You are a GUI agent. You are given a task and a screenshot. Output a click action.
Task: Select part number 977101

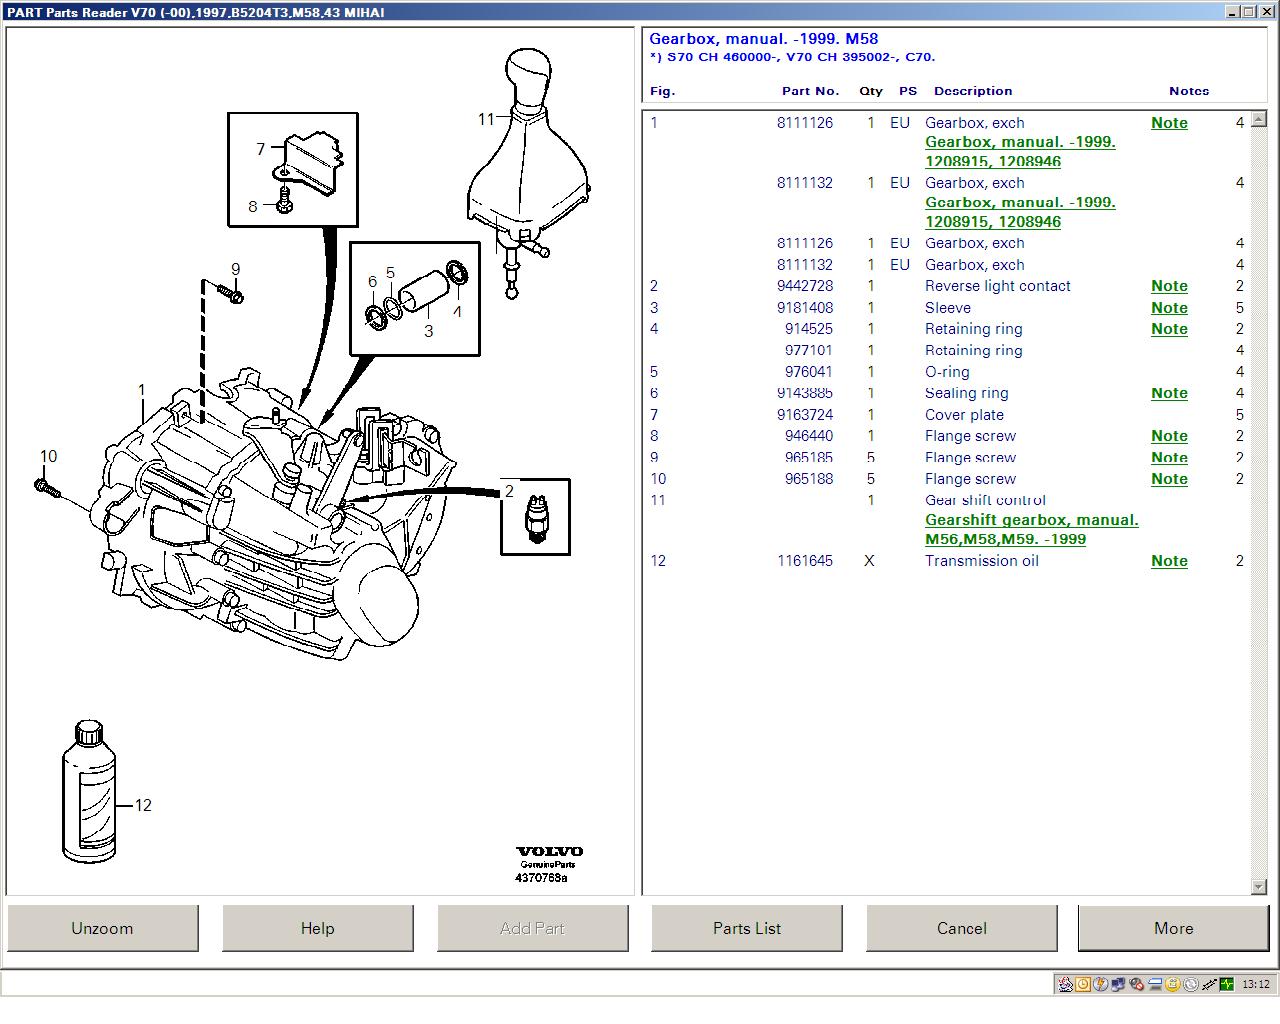[808, 350]
